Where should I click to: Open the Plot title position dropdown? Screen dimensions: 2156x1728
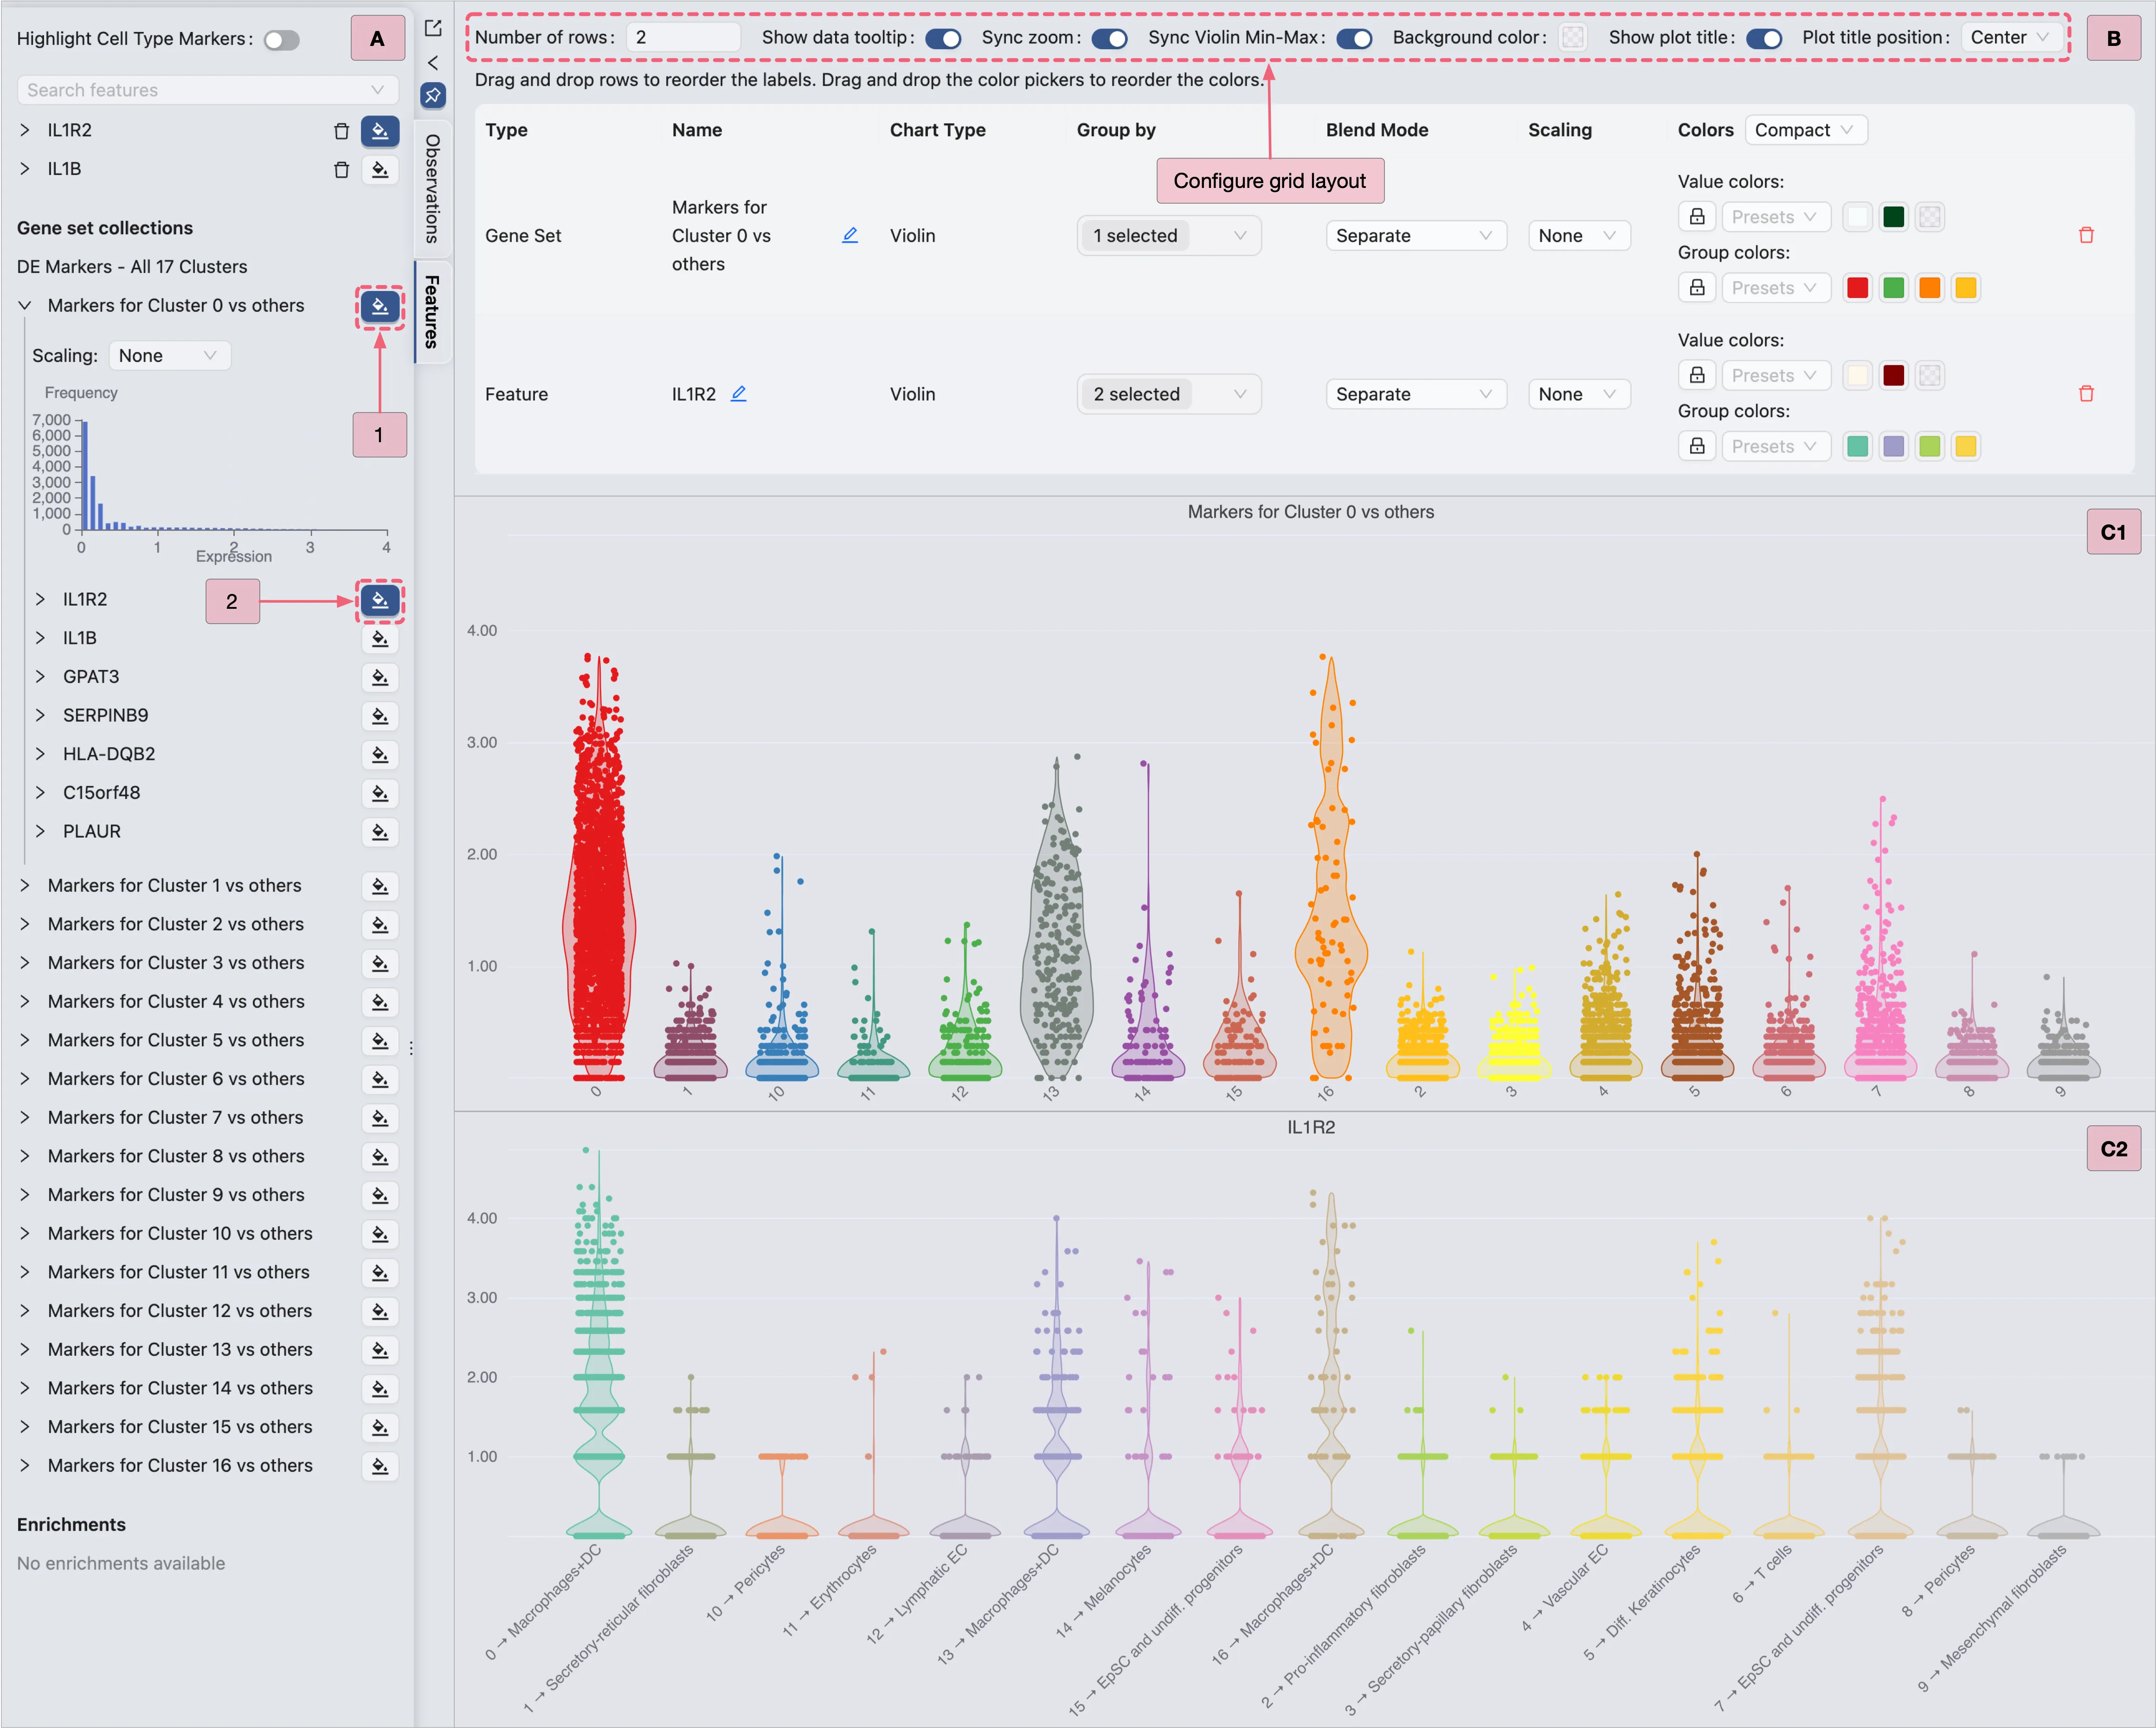(x=2009, y=38)
